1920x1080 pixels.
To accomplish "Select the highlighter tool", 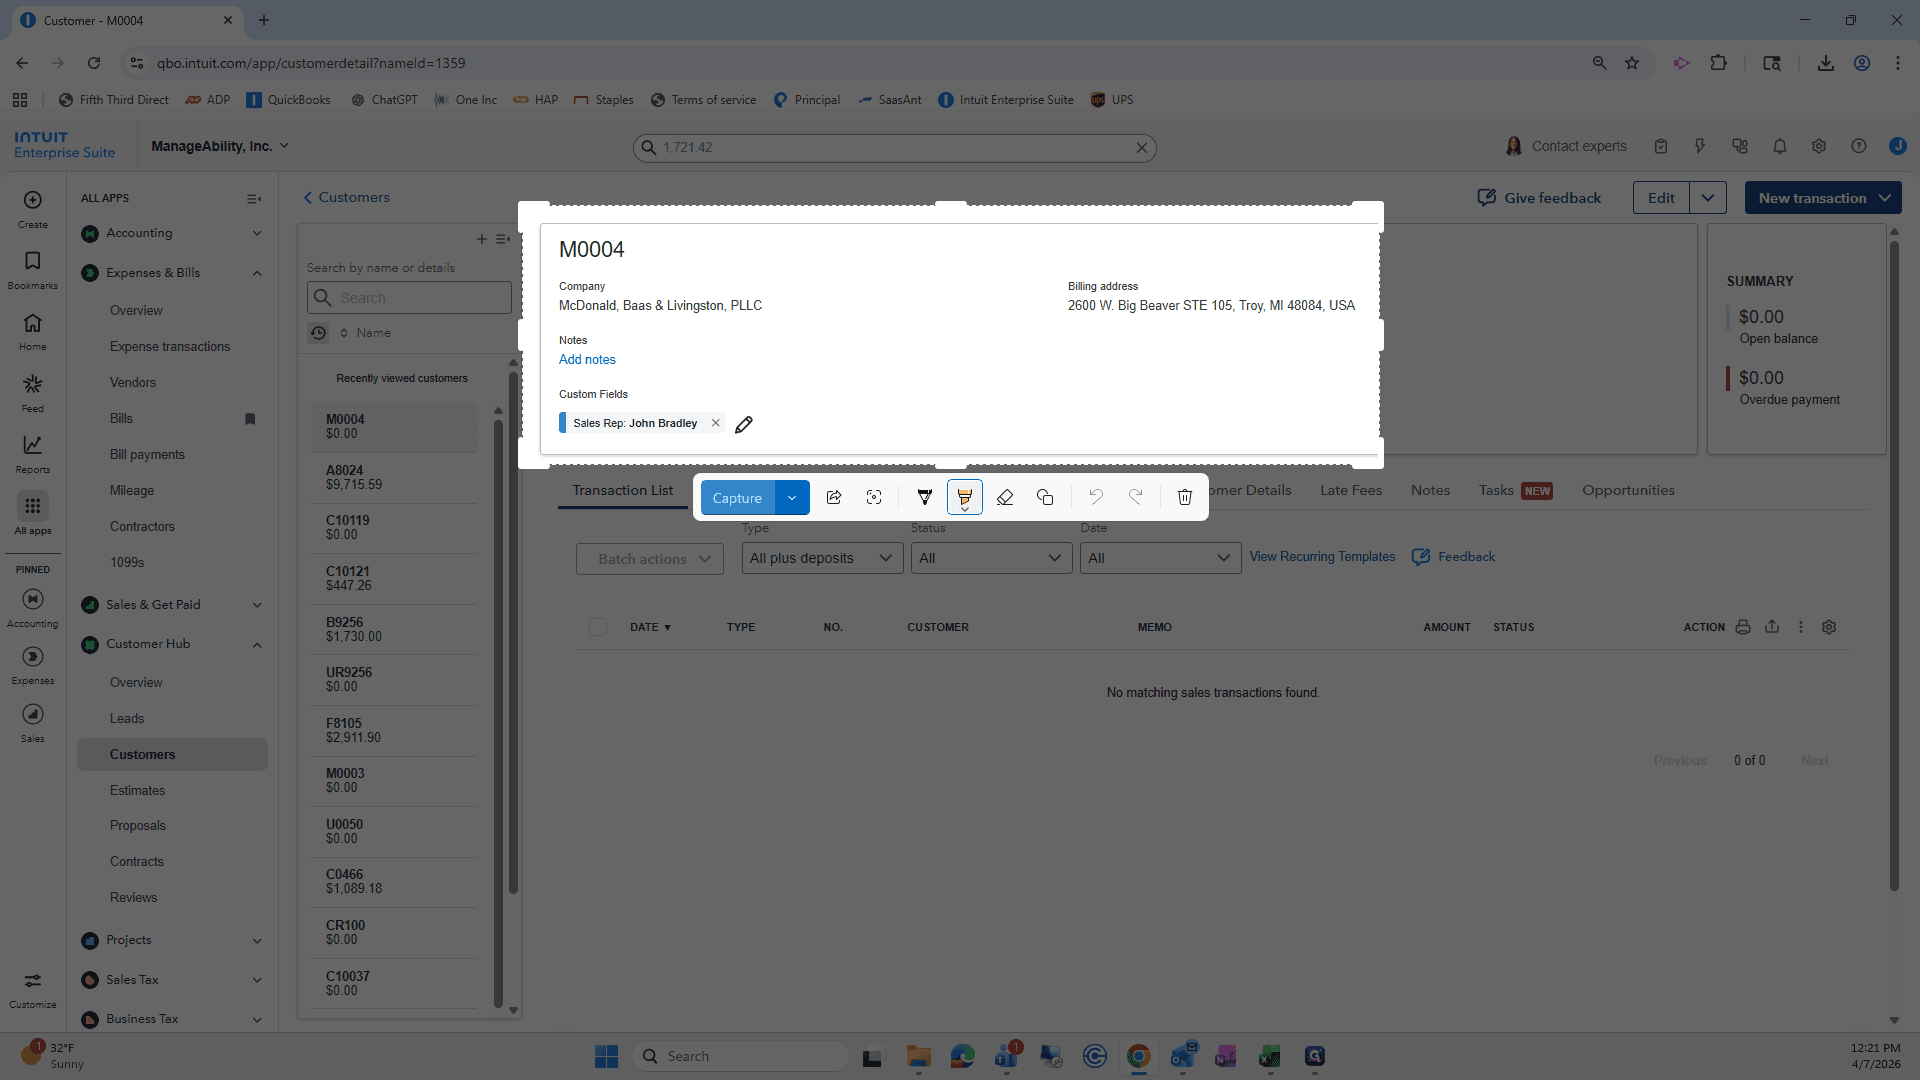I will 965,497.
